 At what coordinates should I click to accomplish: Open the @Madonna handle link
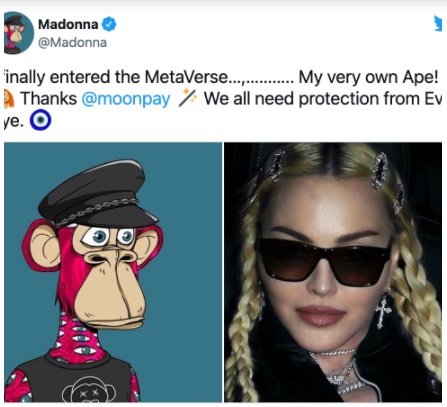tap(72, 43)
